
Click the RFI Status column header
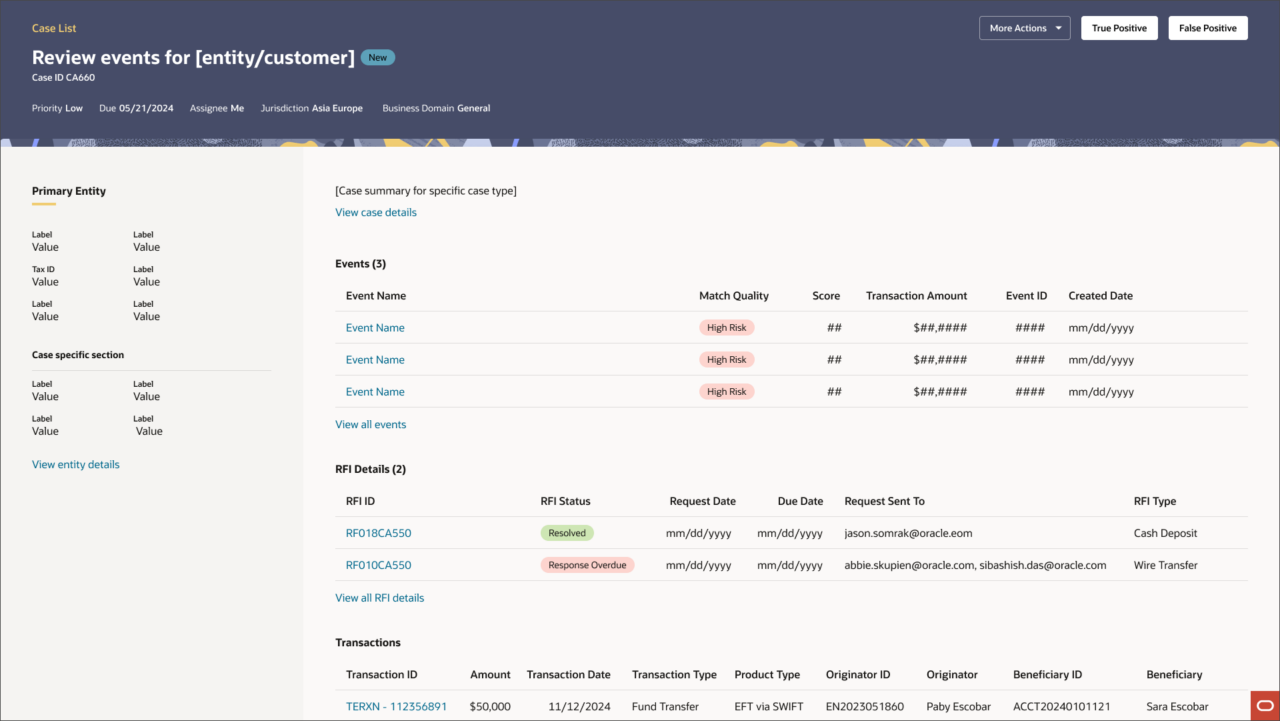(566, 501)
